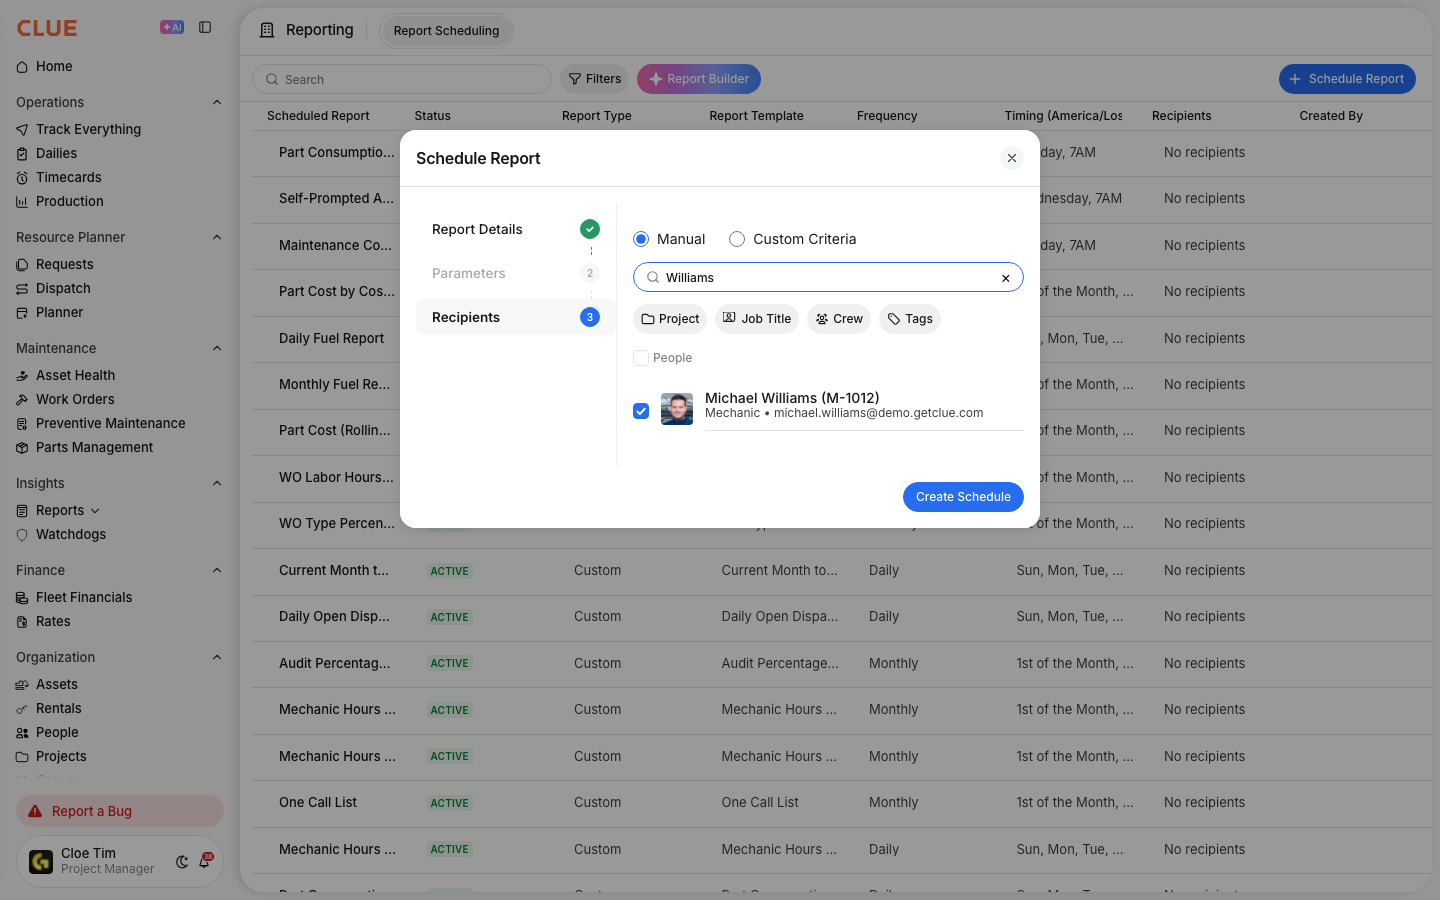1440x900 pixels.
Task: Uncheck Michael Williams recipient checkbox
Action: click(x=641, y=411)
